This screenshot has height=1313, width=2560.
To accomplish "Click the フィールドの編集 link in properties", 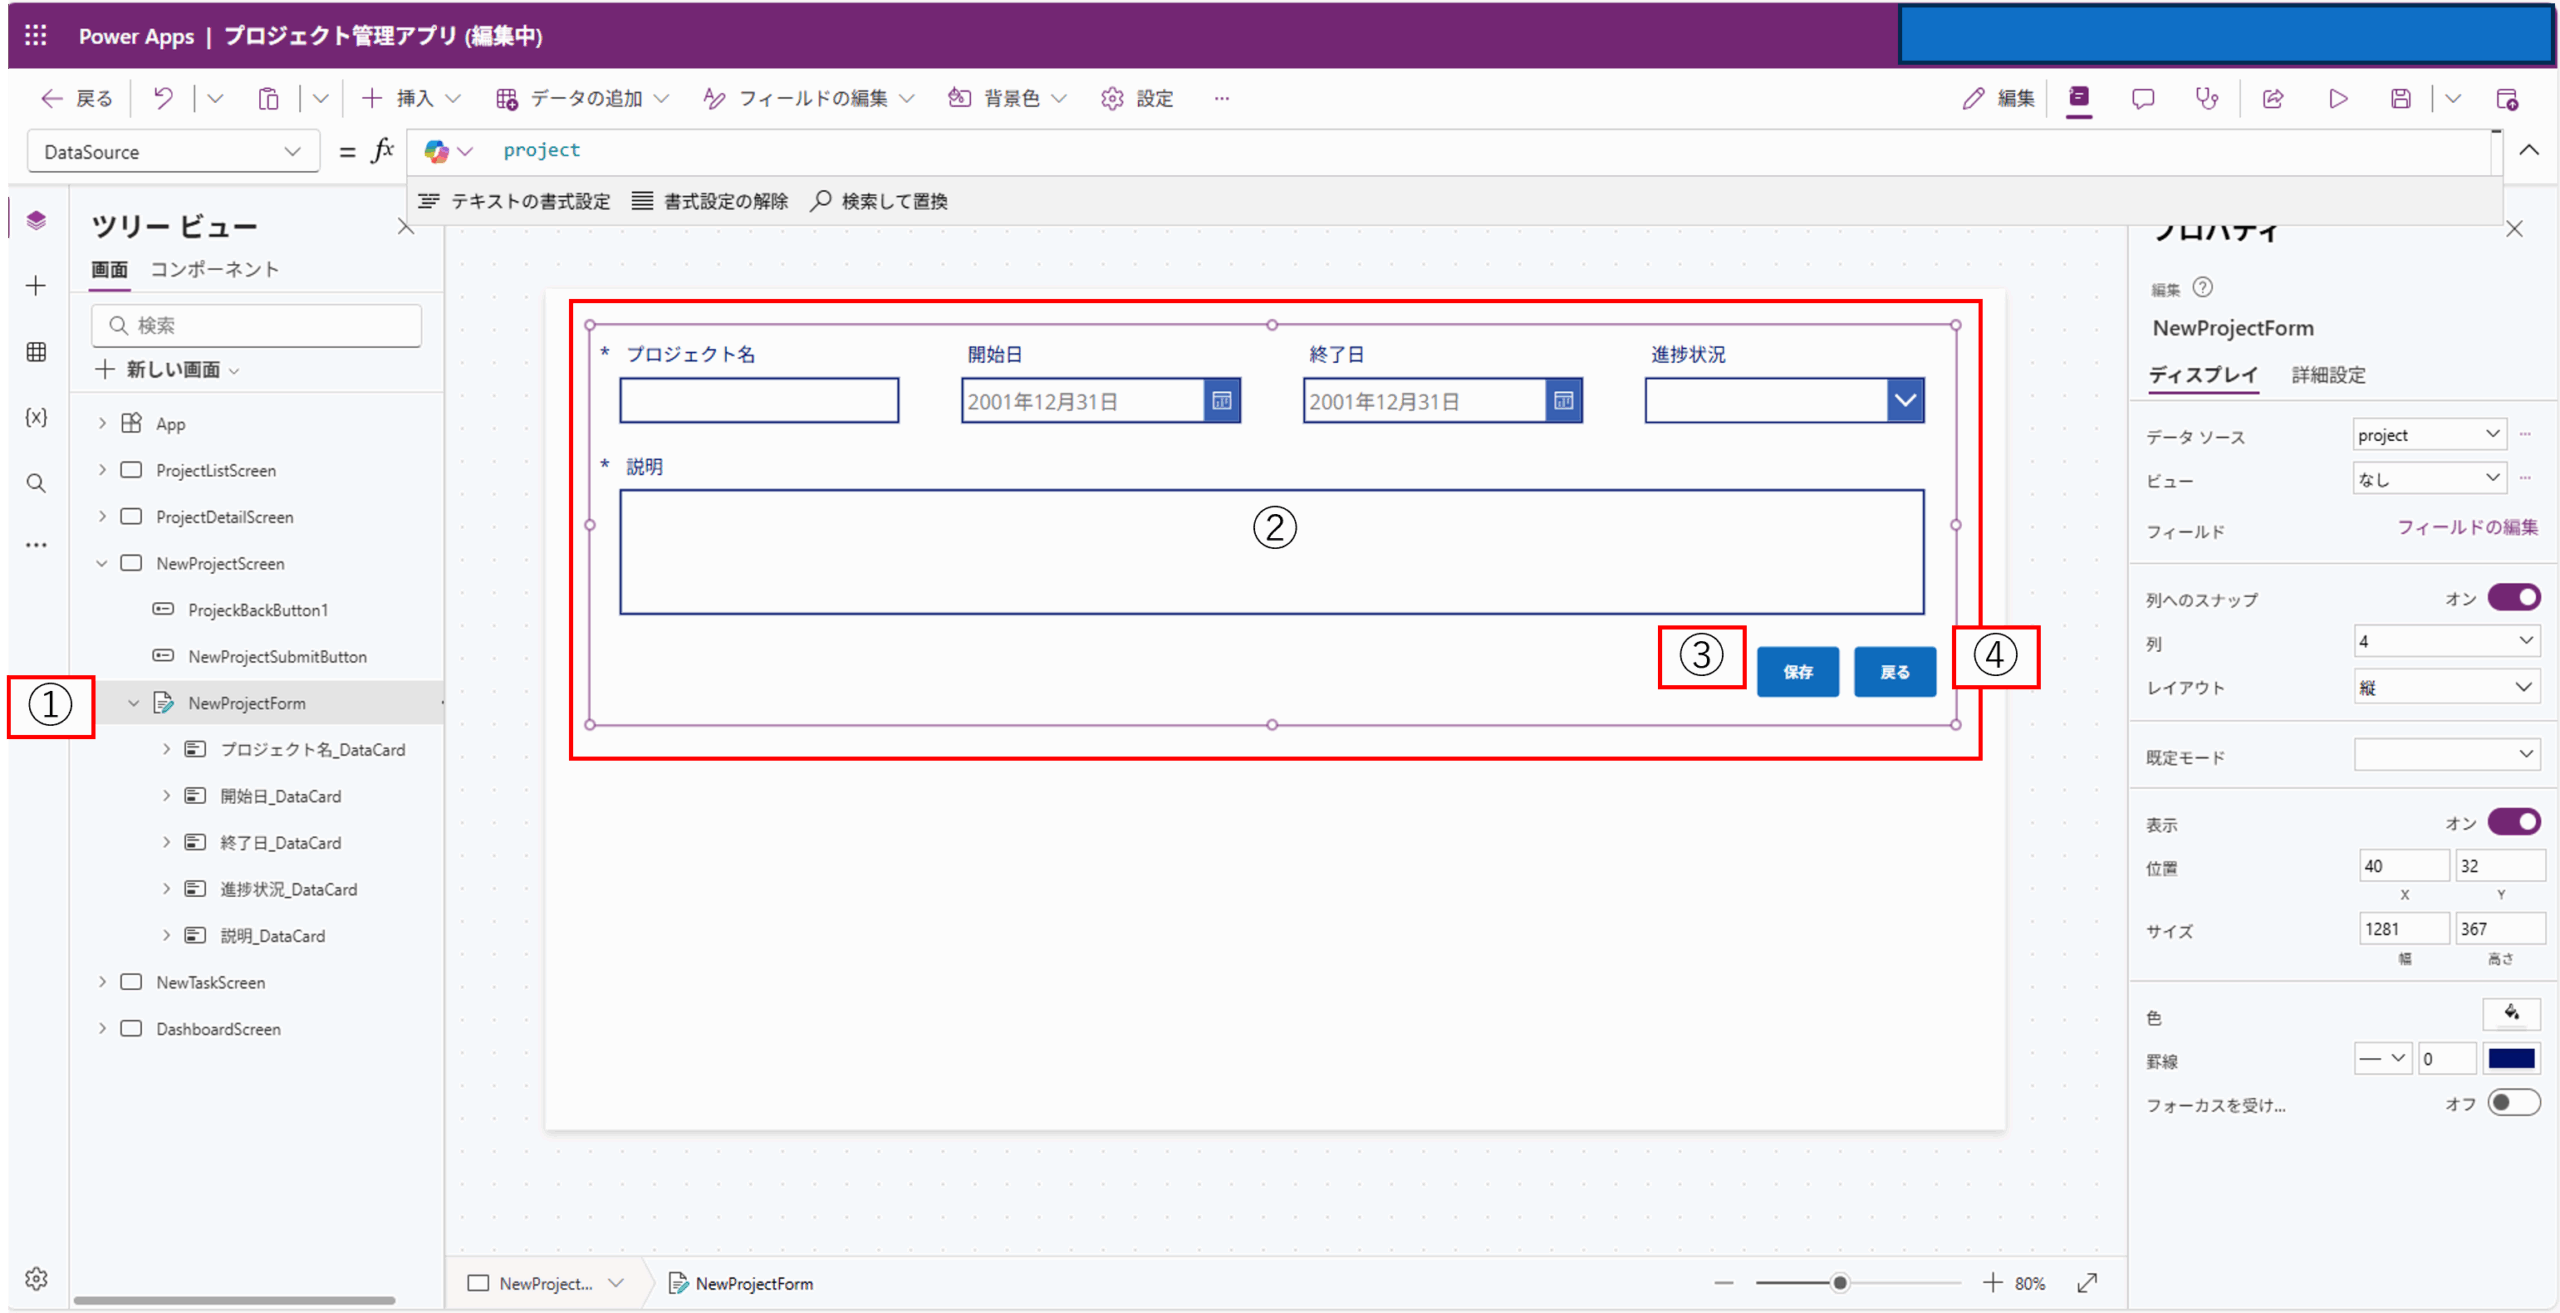I will pyautogui.click(x=2467, y=527).
